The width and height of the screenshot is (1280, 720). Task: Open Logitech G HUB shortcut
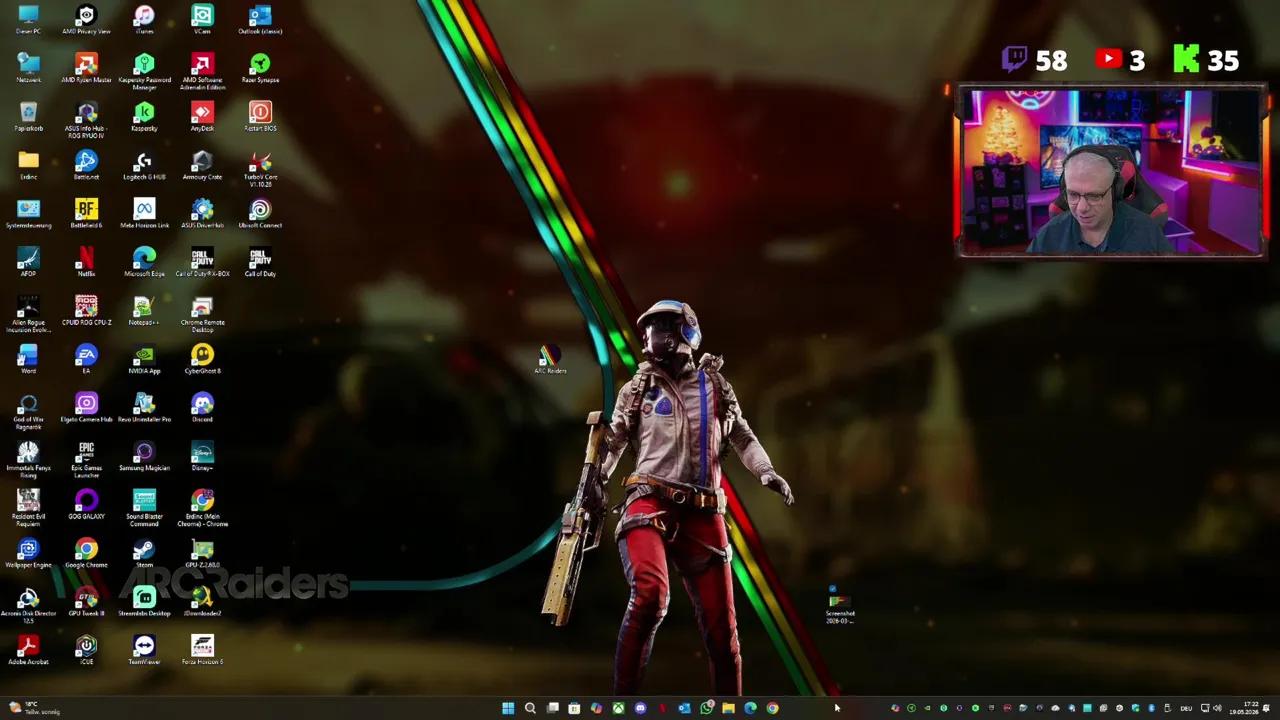point(144,165)
